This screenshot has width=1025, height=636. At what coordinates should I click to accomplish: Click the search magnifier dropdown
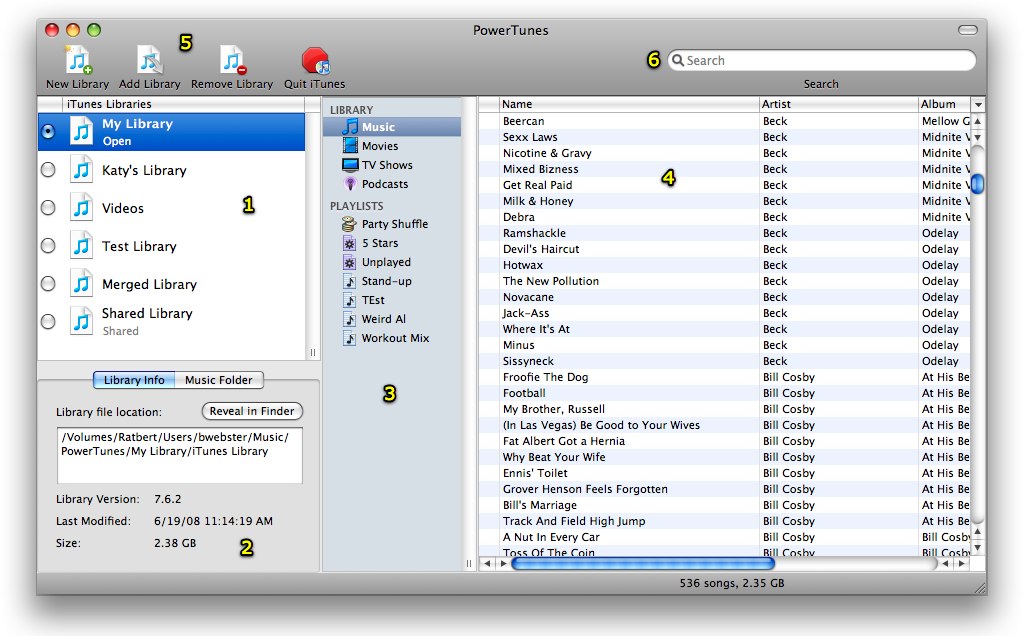coord(678,61)
